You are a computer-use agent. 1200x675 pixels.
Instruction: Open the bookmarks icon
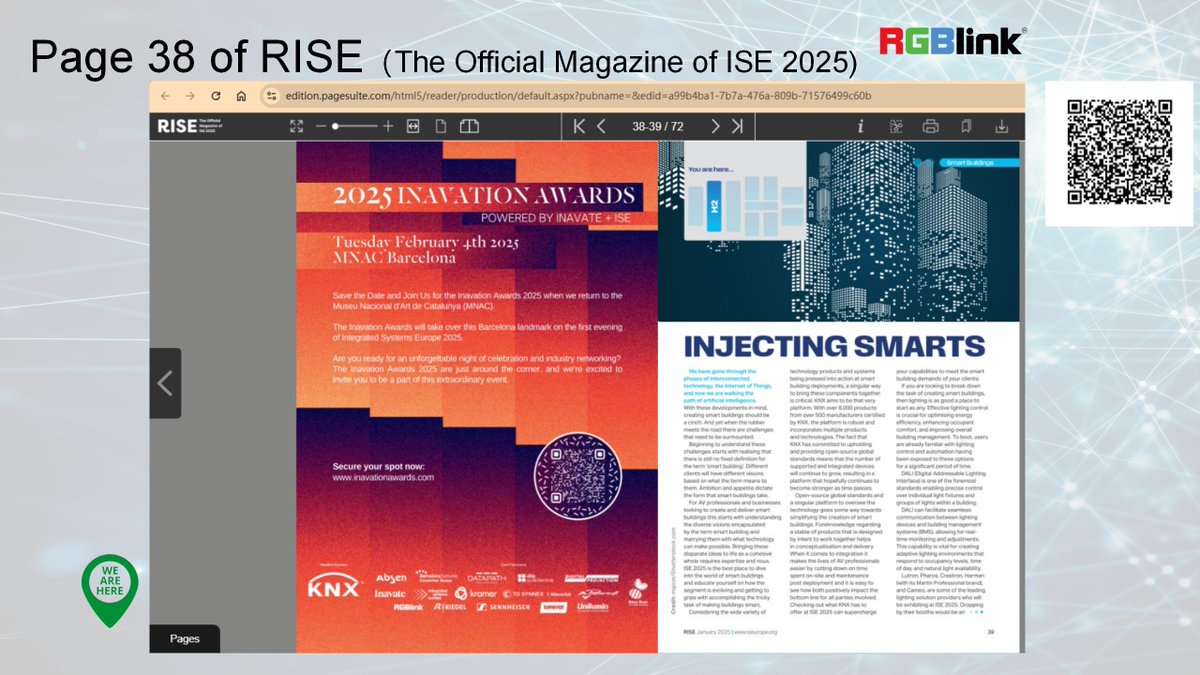966,126
